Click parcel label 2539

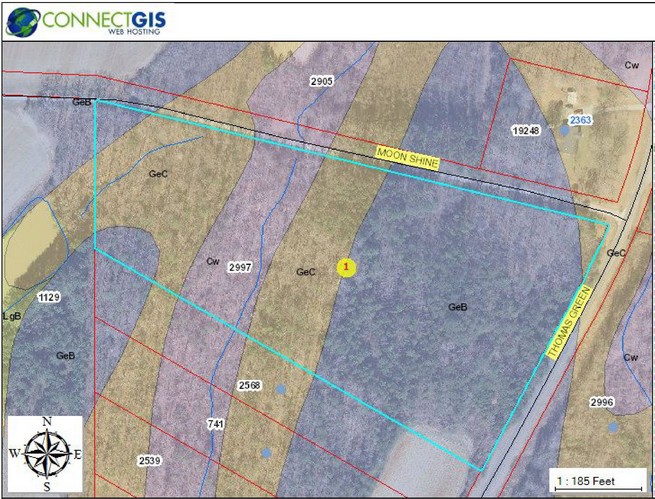pyautogui.click(x=150, y=461)
